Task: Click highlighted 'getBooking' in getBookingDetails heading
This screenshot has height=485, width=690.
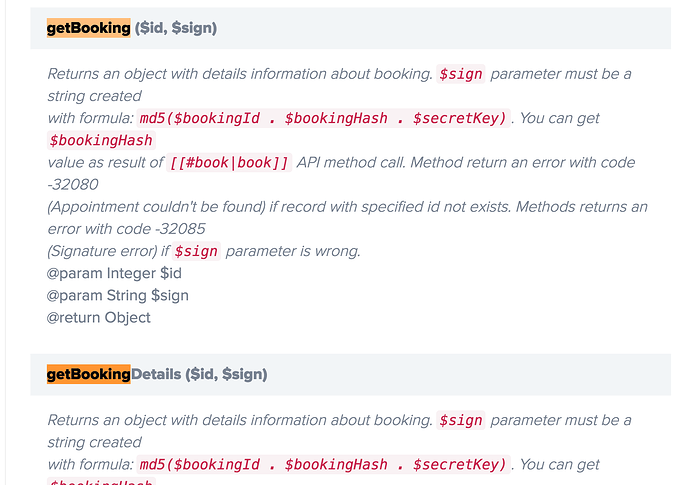Action: 88,374
